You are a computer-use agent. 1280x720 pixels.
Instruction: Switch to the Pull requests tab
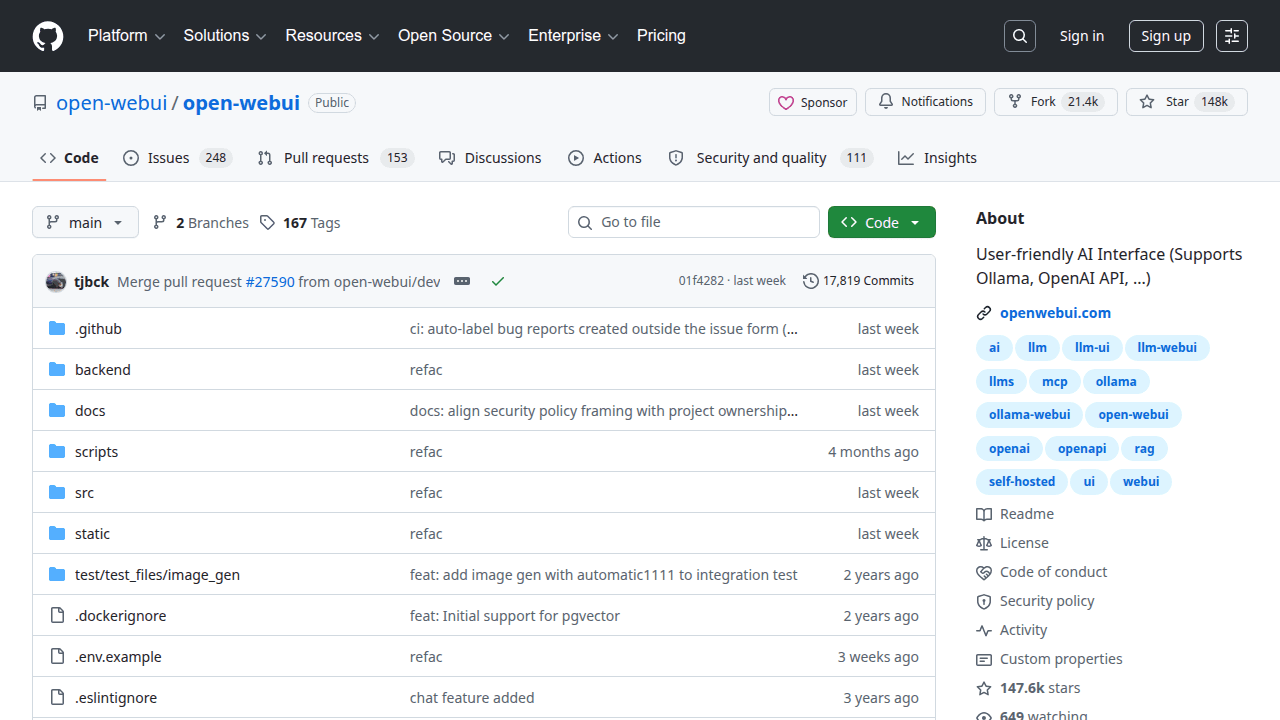click(335, 158)
